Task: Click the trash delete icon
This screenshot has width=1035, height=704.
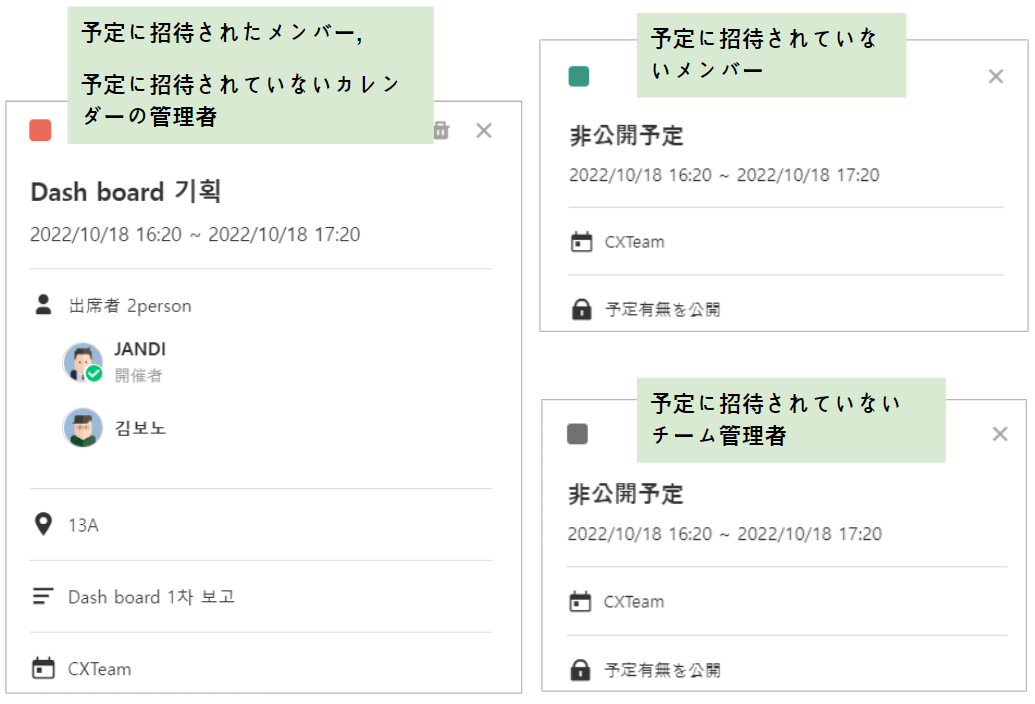Action: 442,130
